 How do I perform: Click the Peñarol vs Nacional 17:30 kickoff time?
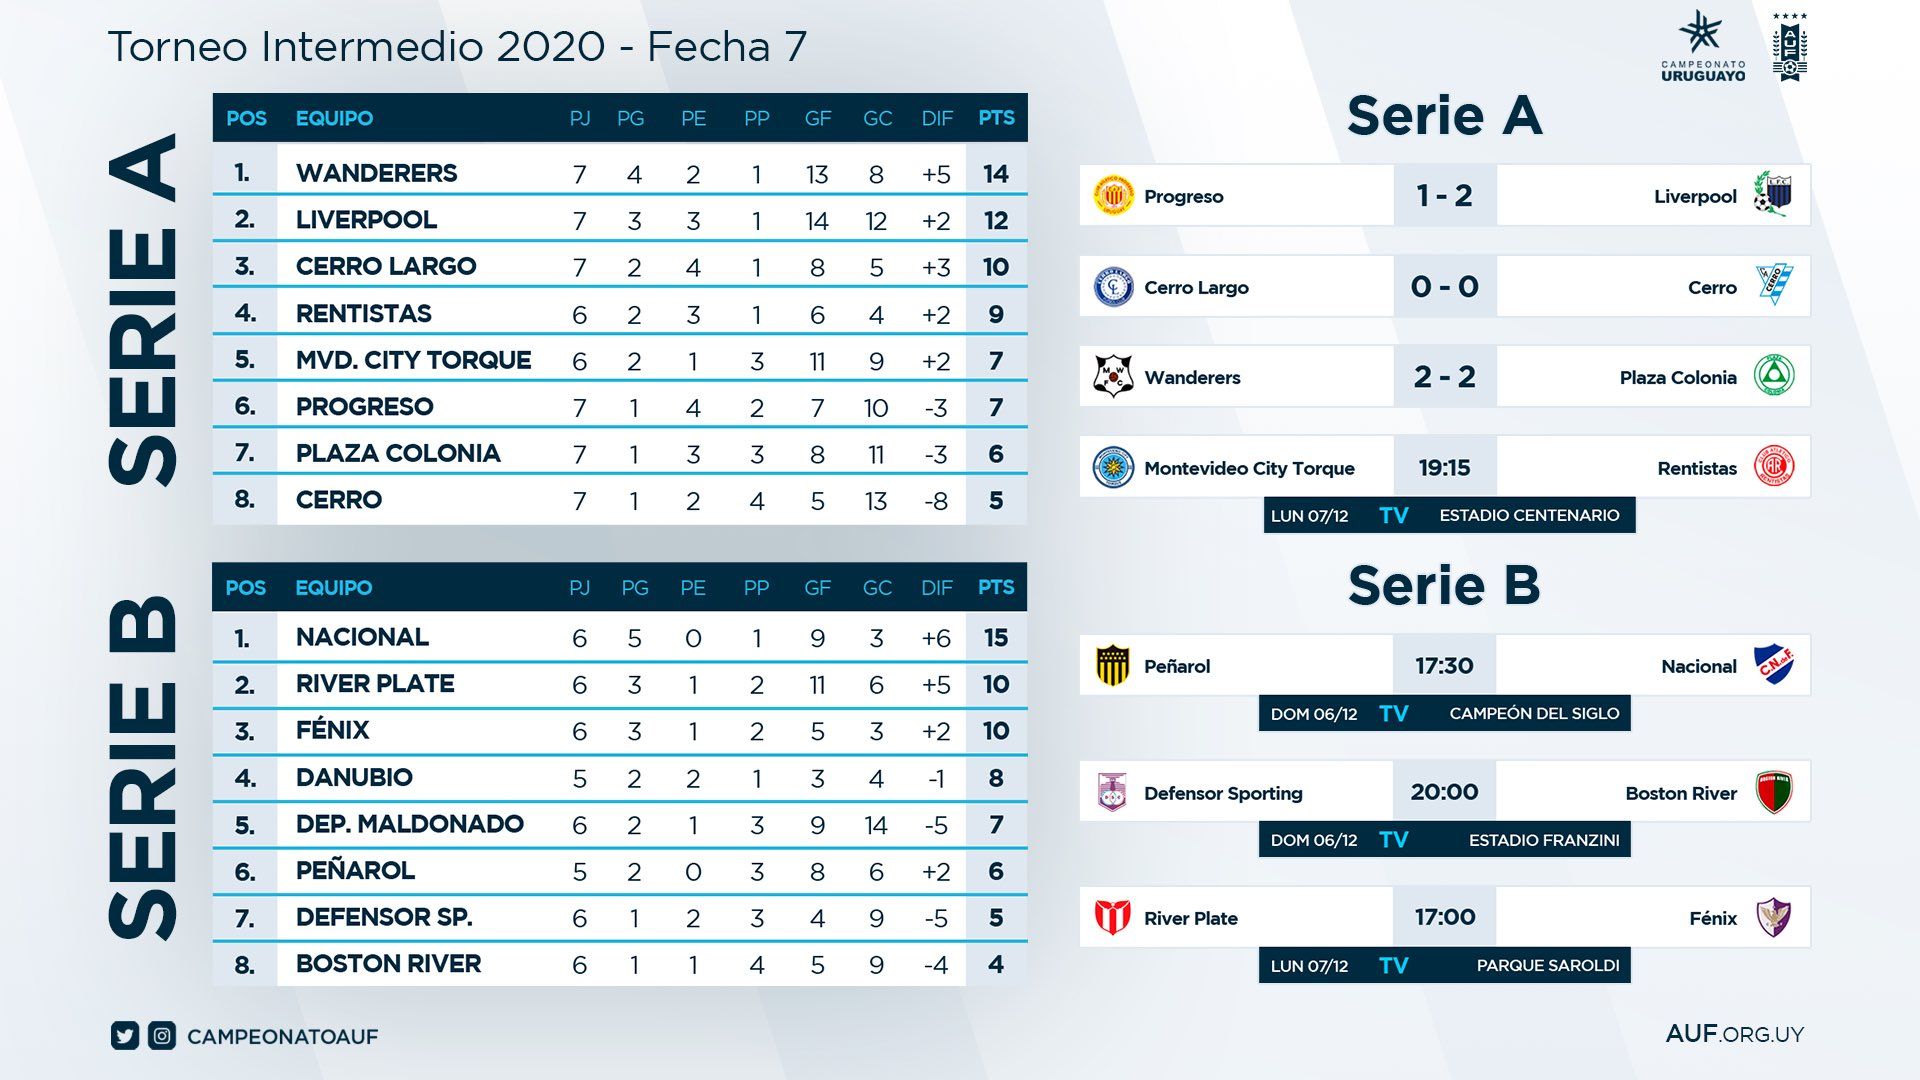pyautogui.click(x=1444, y=666)
